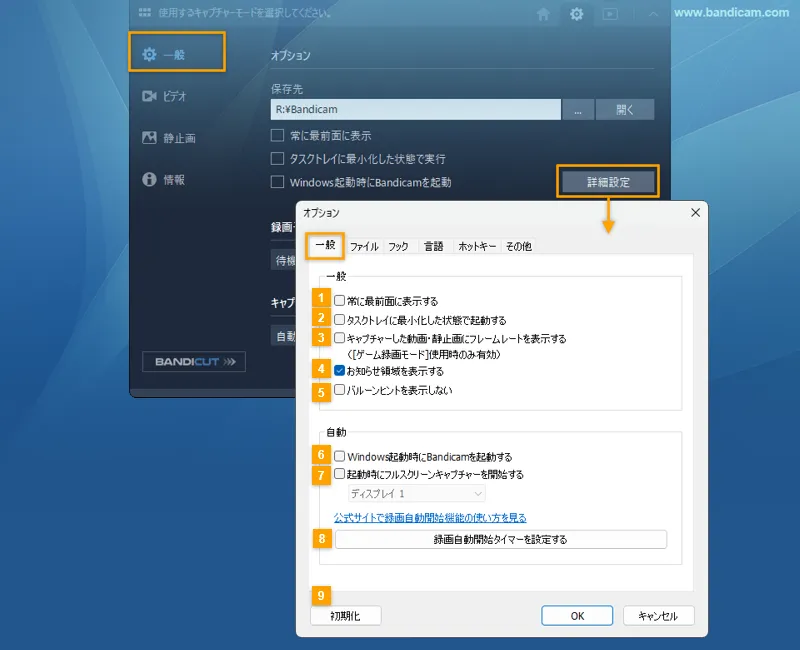Viewport: 800px width, 650px height.
Task: Open the Home icon in Bandicam header
Action: (543, 14)
